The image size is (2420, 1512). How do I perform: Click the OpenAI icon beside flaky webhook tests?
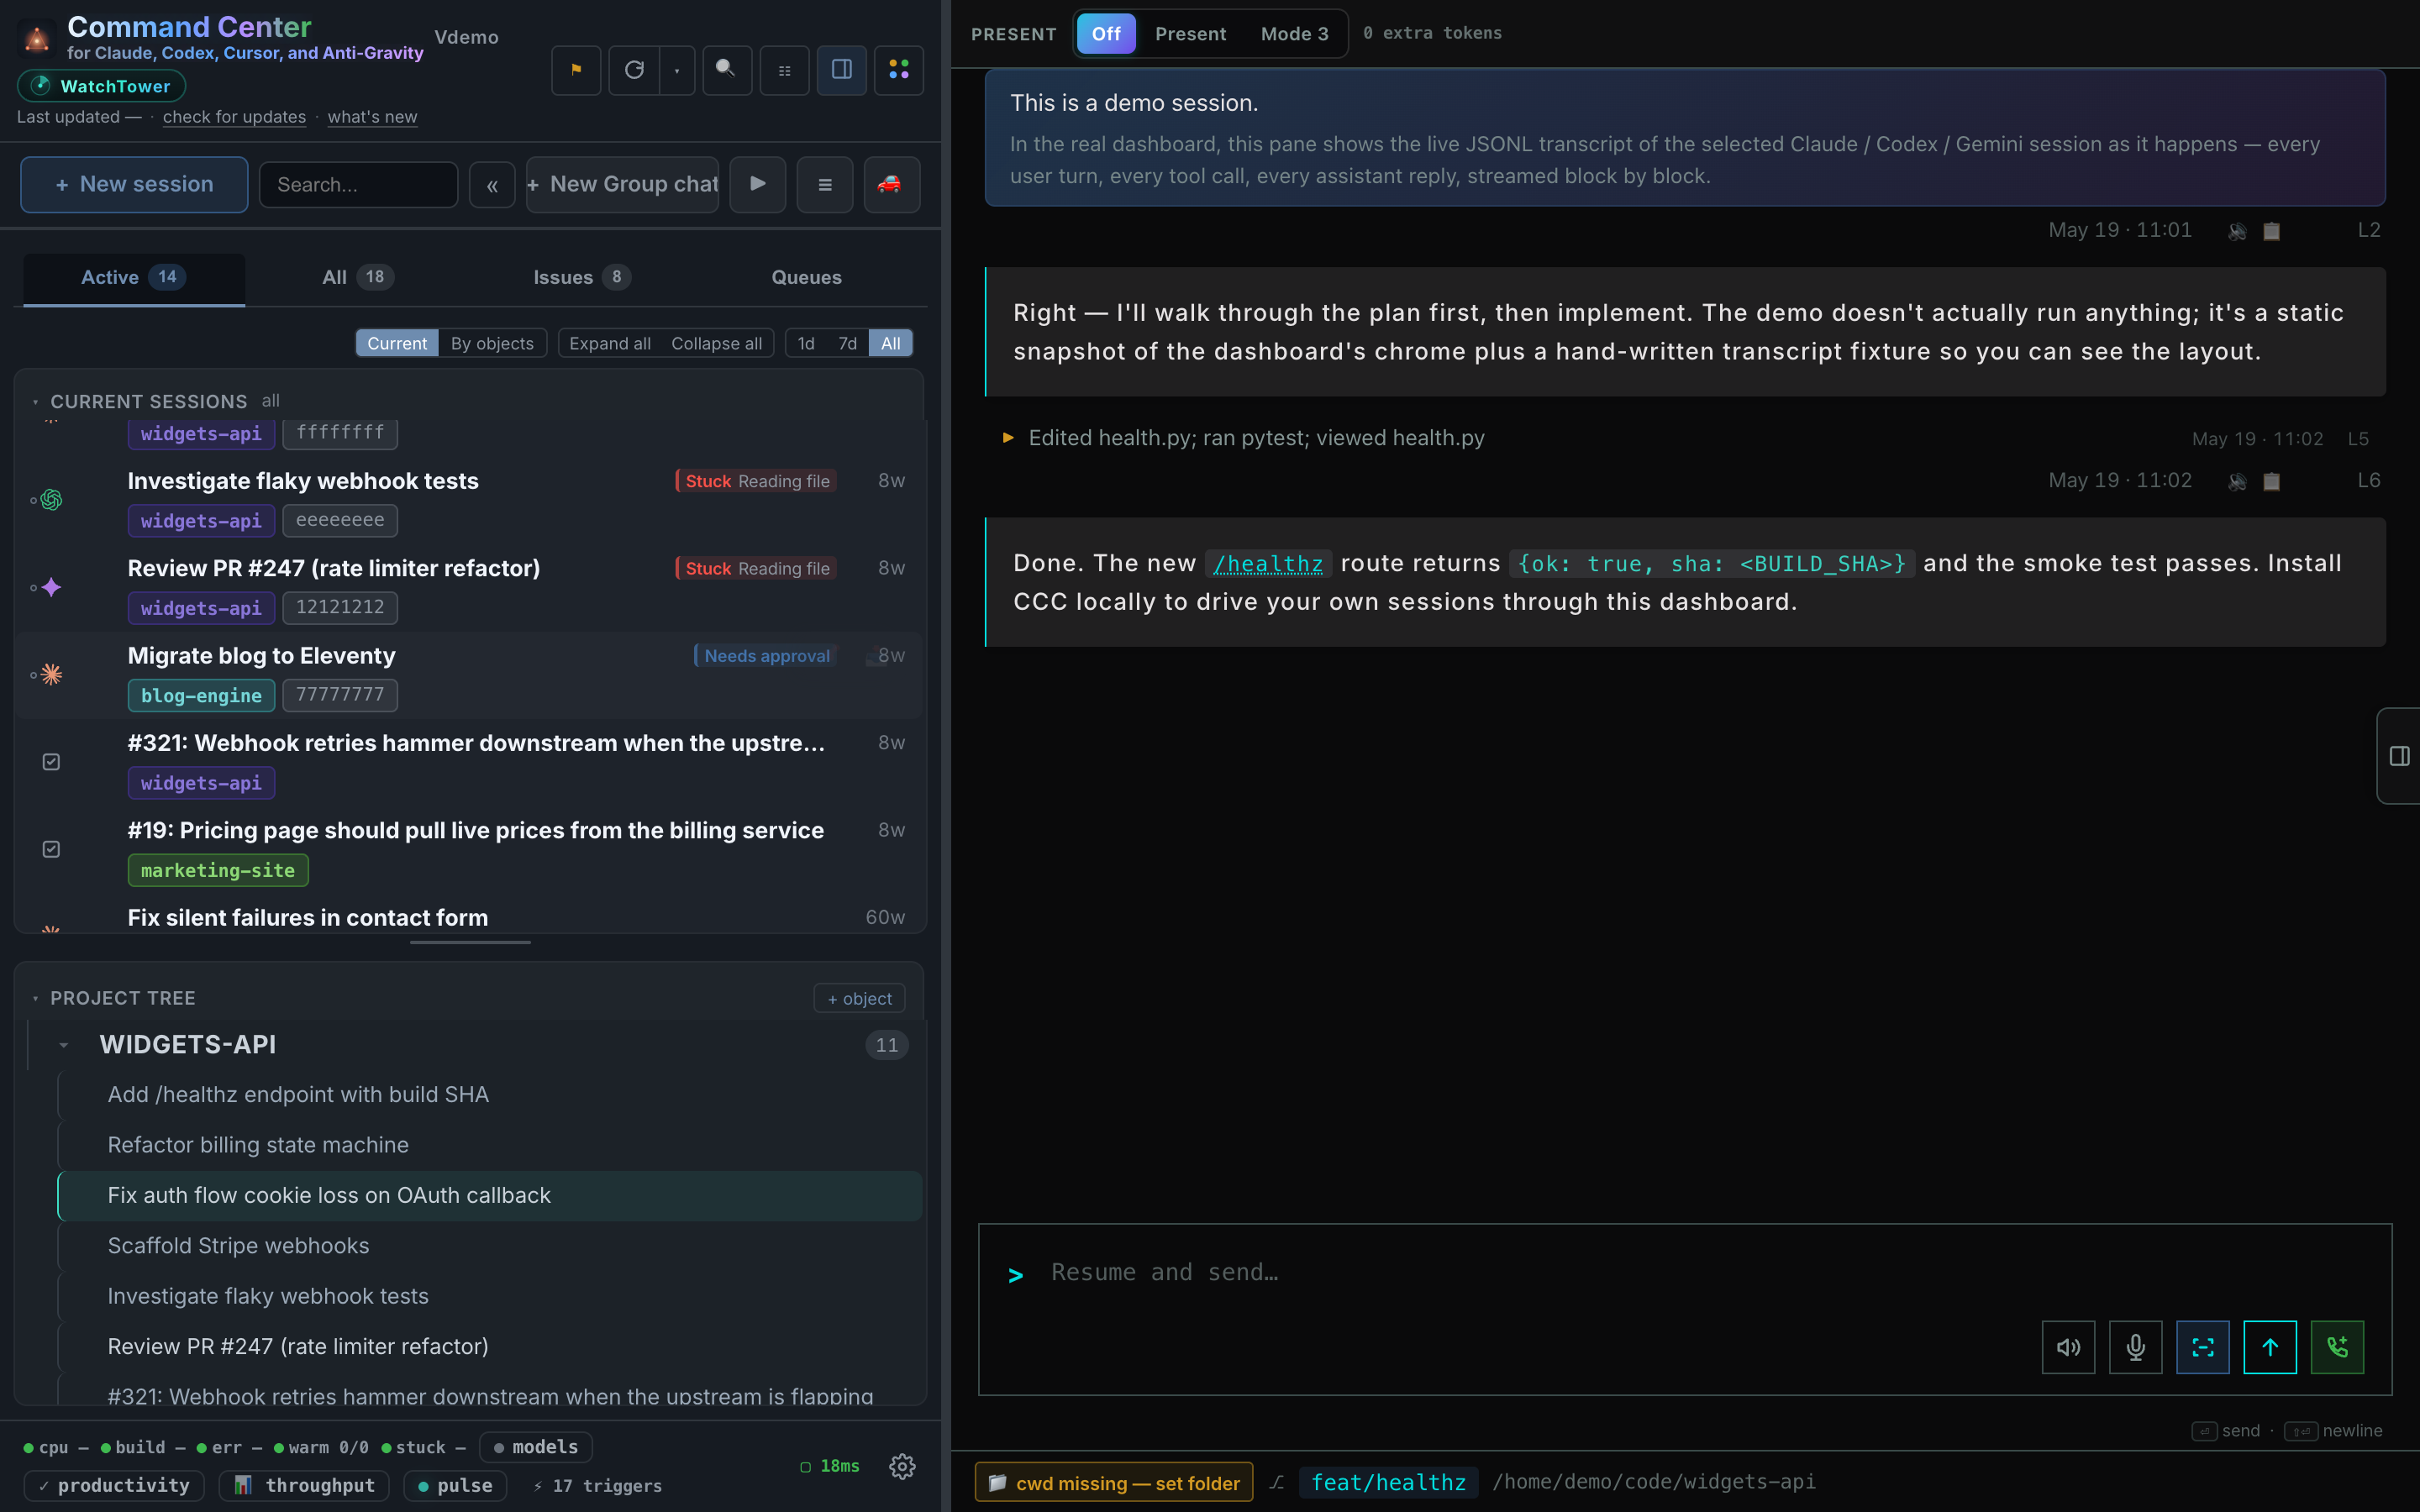coord(52,500)
